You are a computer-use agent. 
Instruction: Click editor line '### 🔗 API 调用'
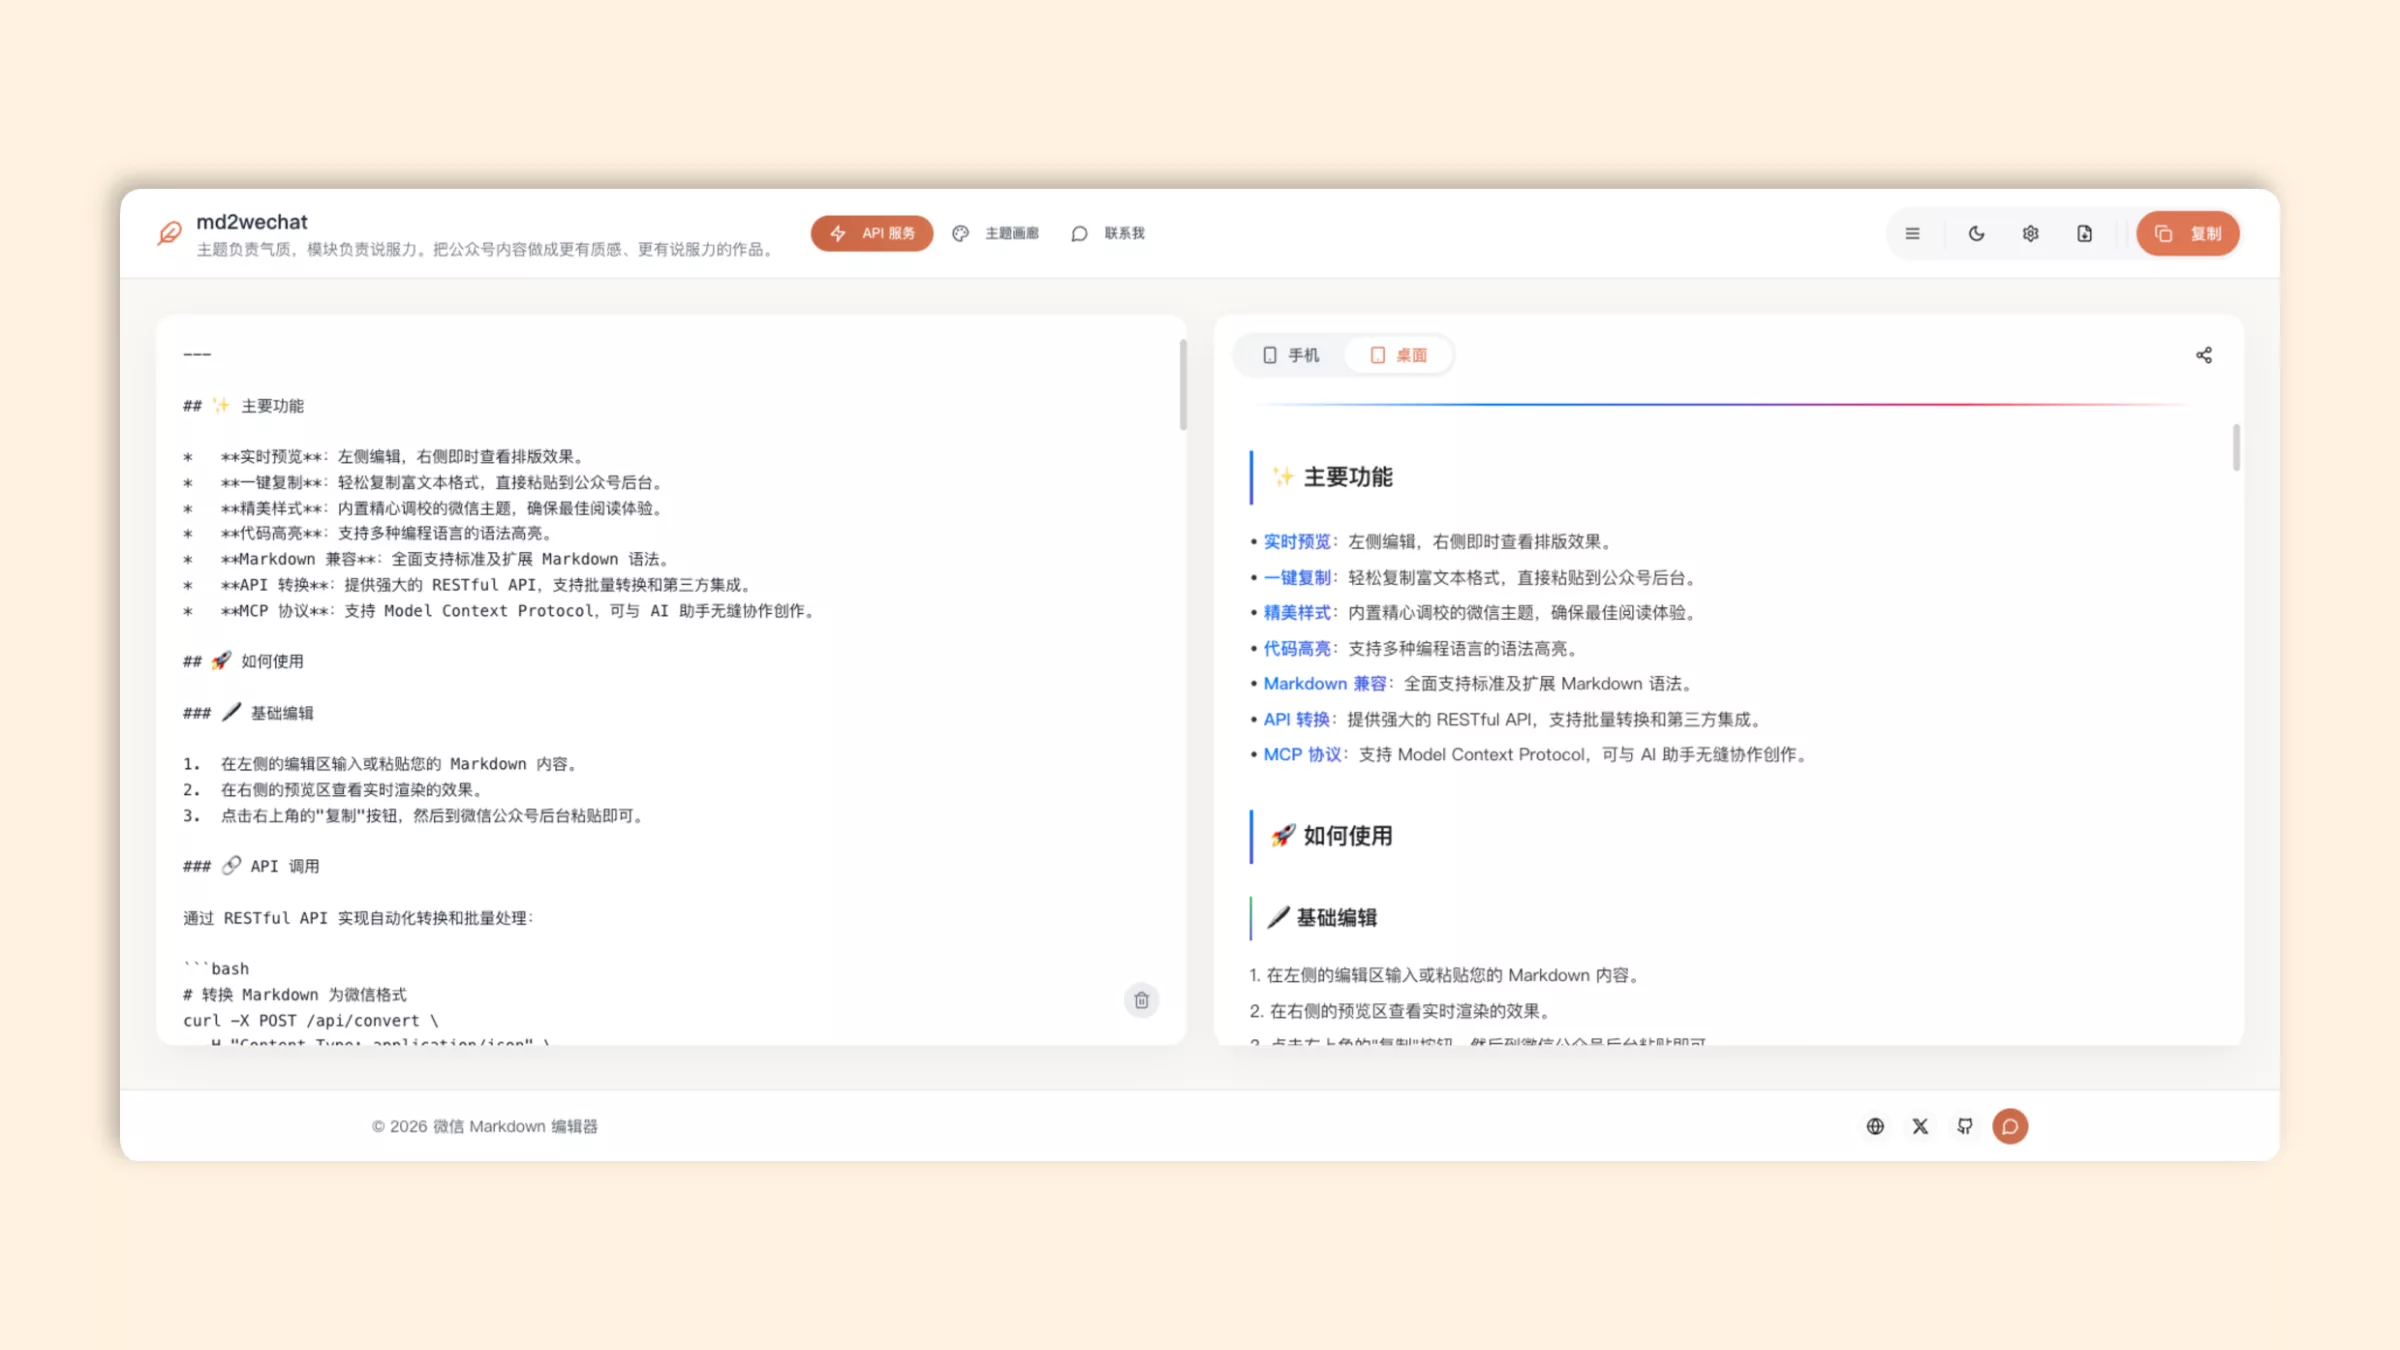click(x=251, y=866)
